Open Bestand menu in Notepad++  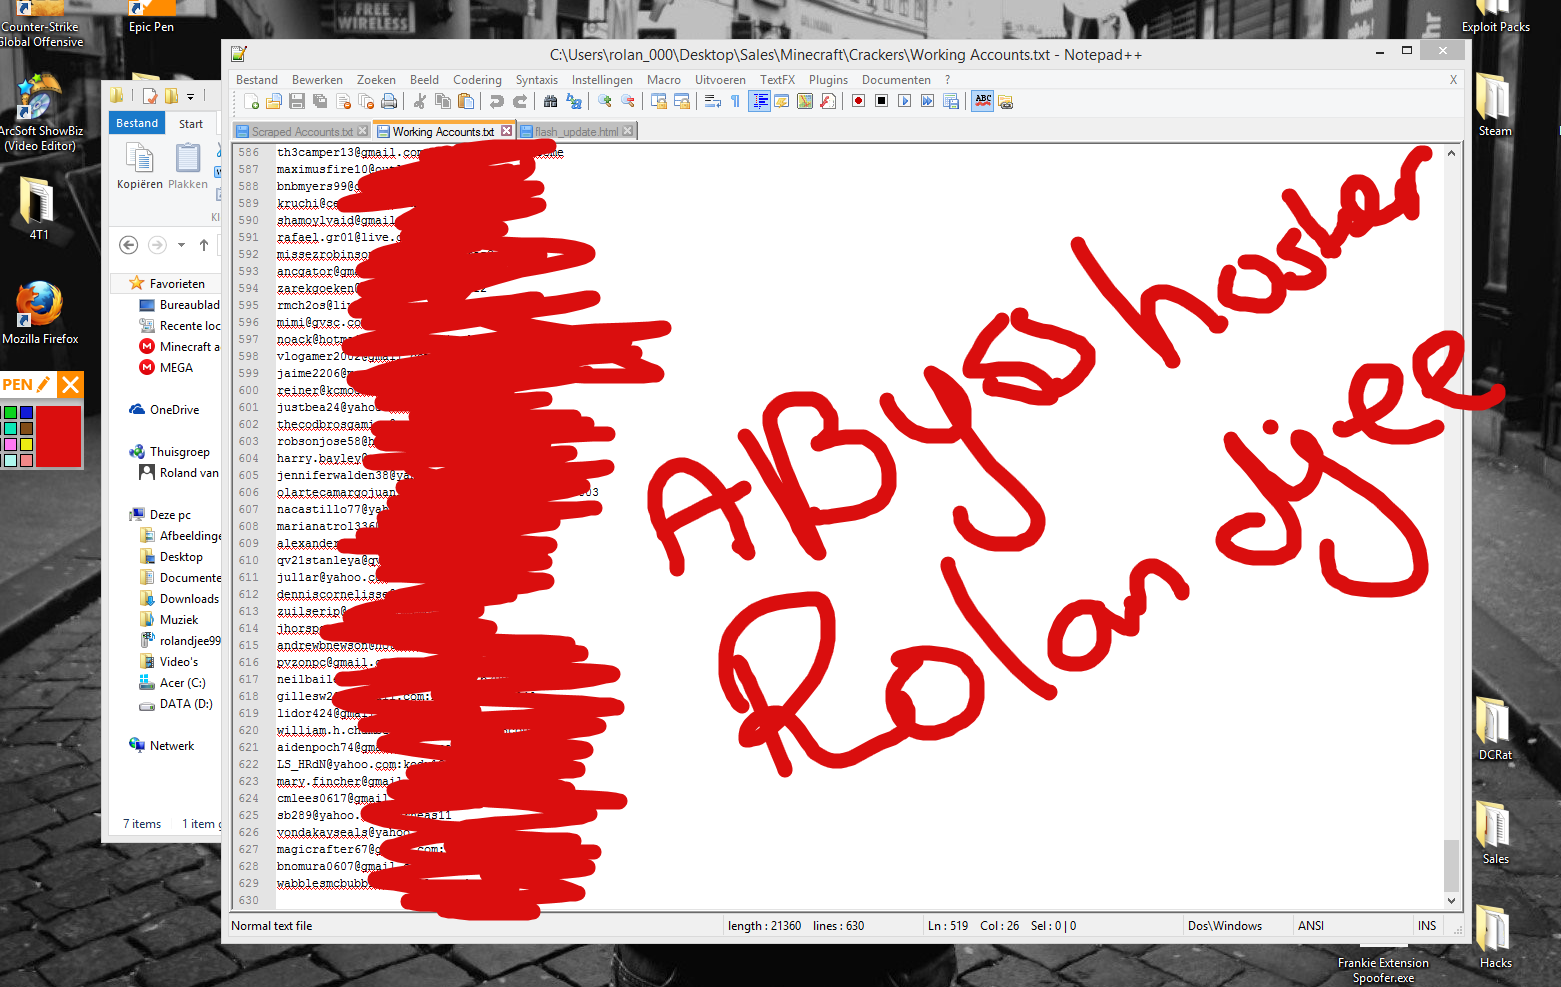(x=257, y=80)
